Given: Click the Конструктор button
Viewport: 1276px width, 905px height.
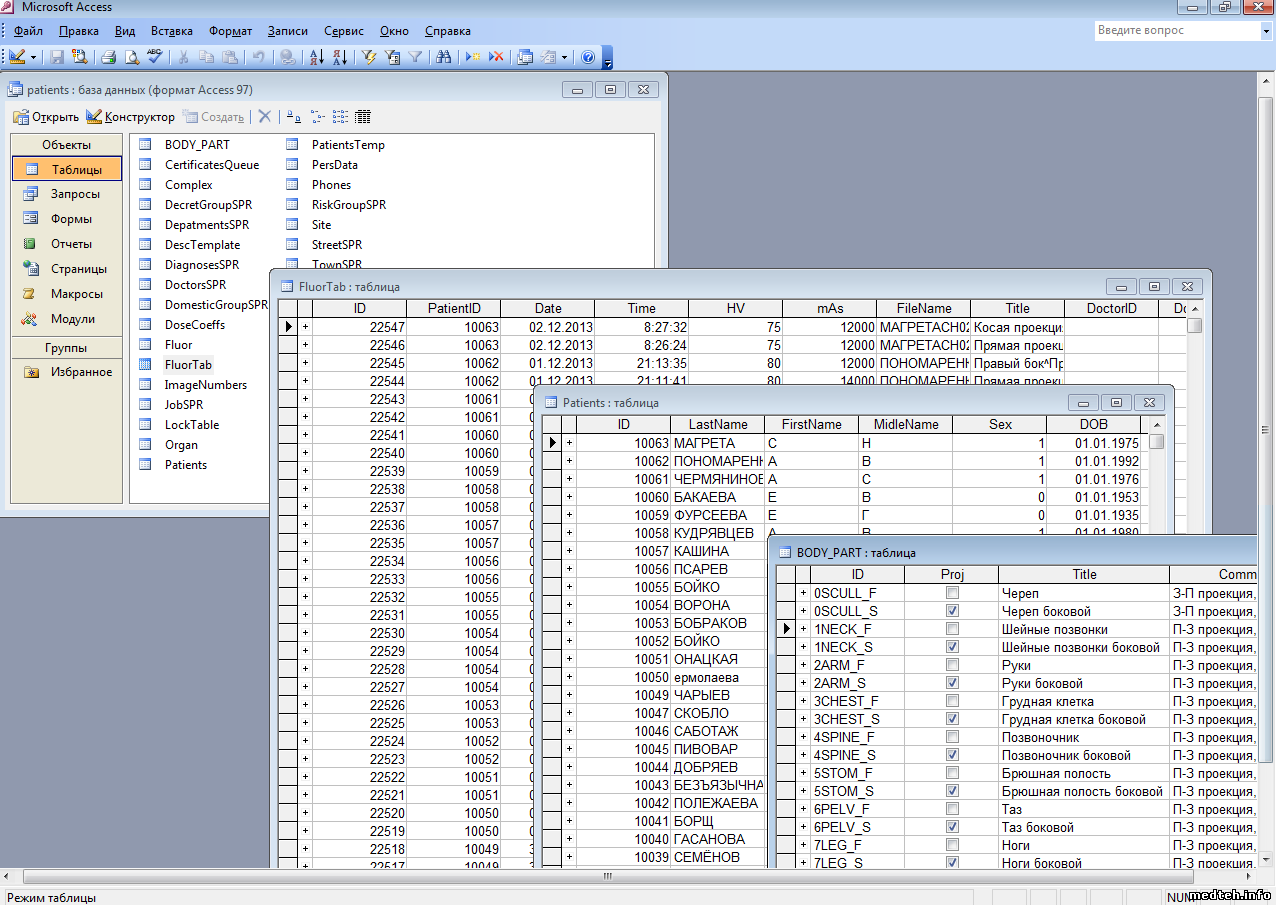Looking at the screenshot, I should pos(131,117).
